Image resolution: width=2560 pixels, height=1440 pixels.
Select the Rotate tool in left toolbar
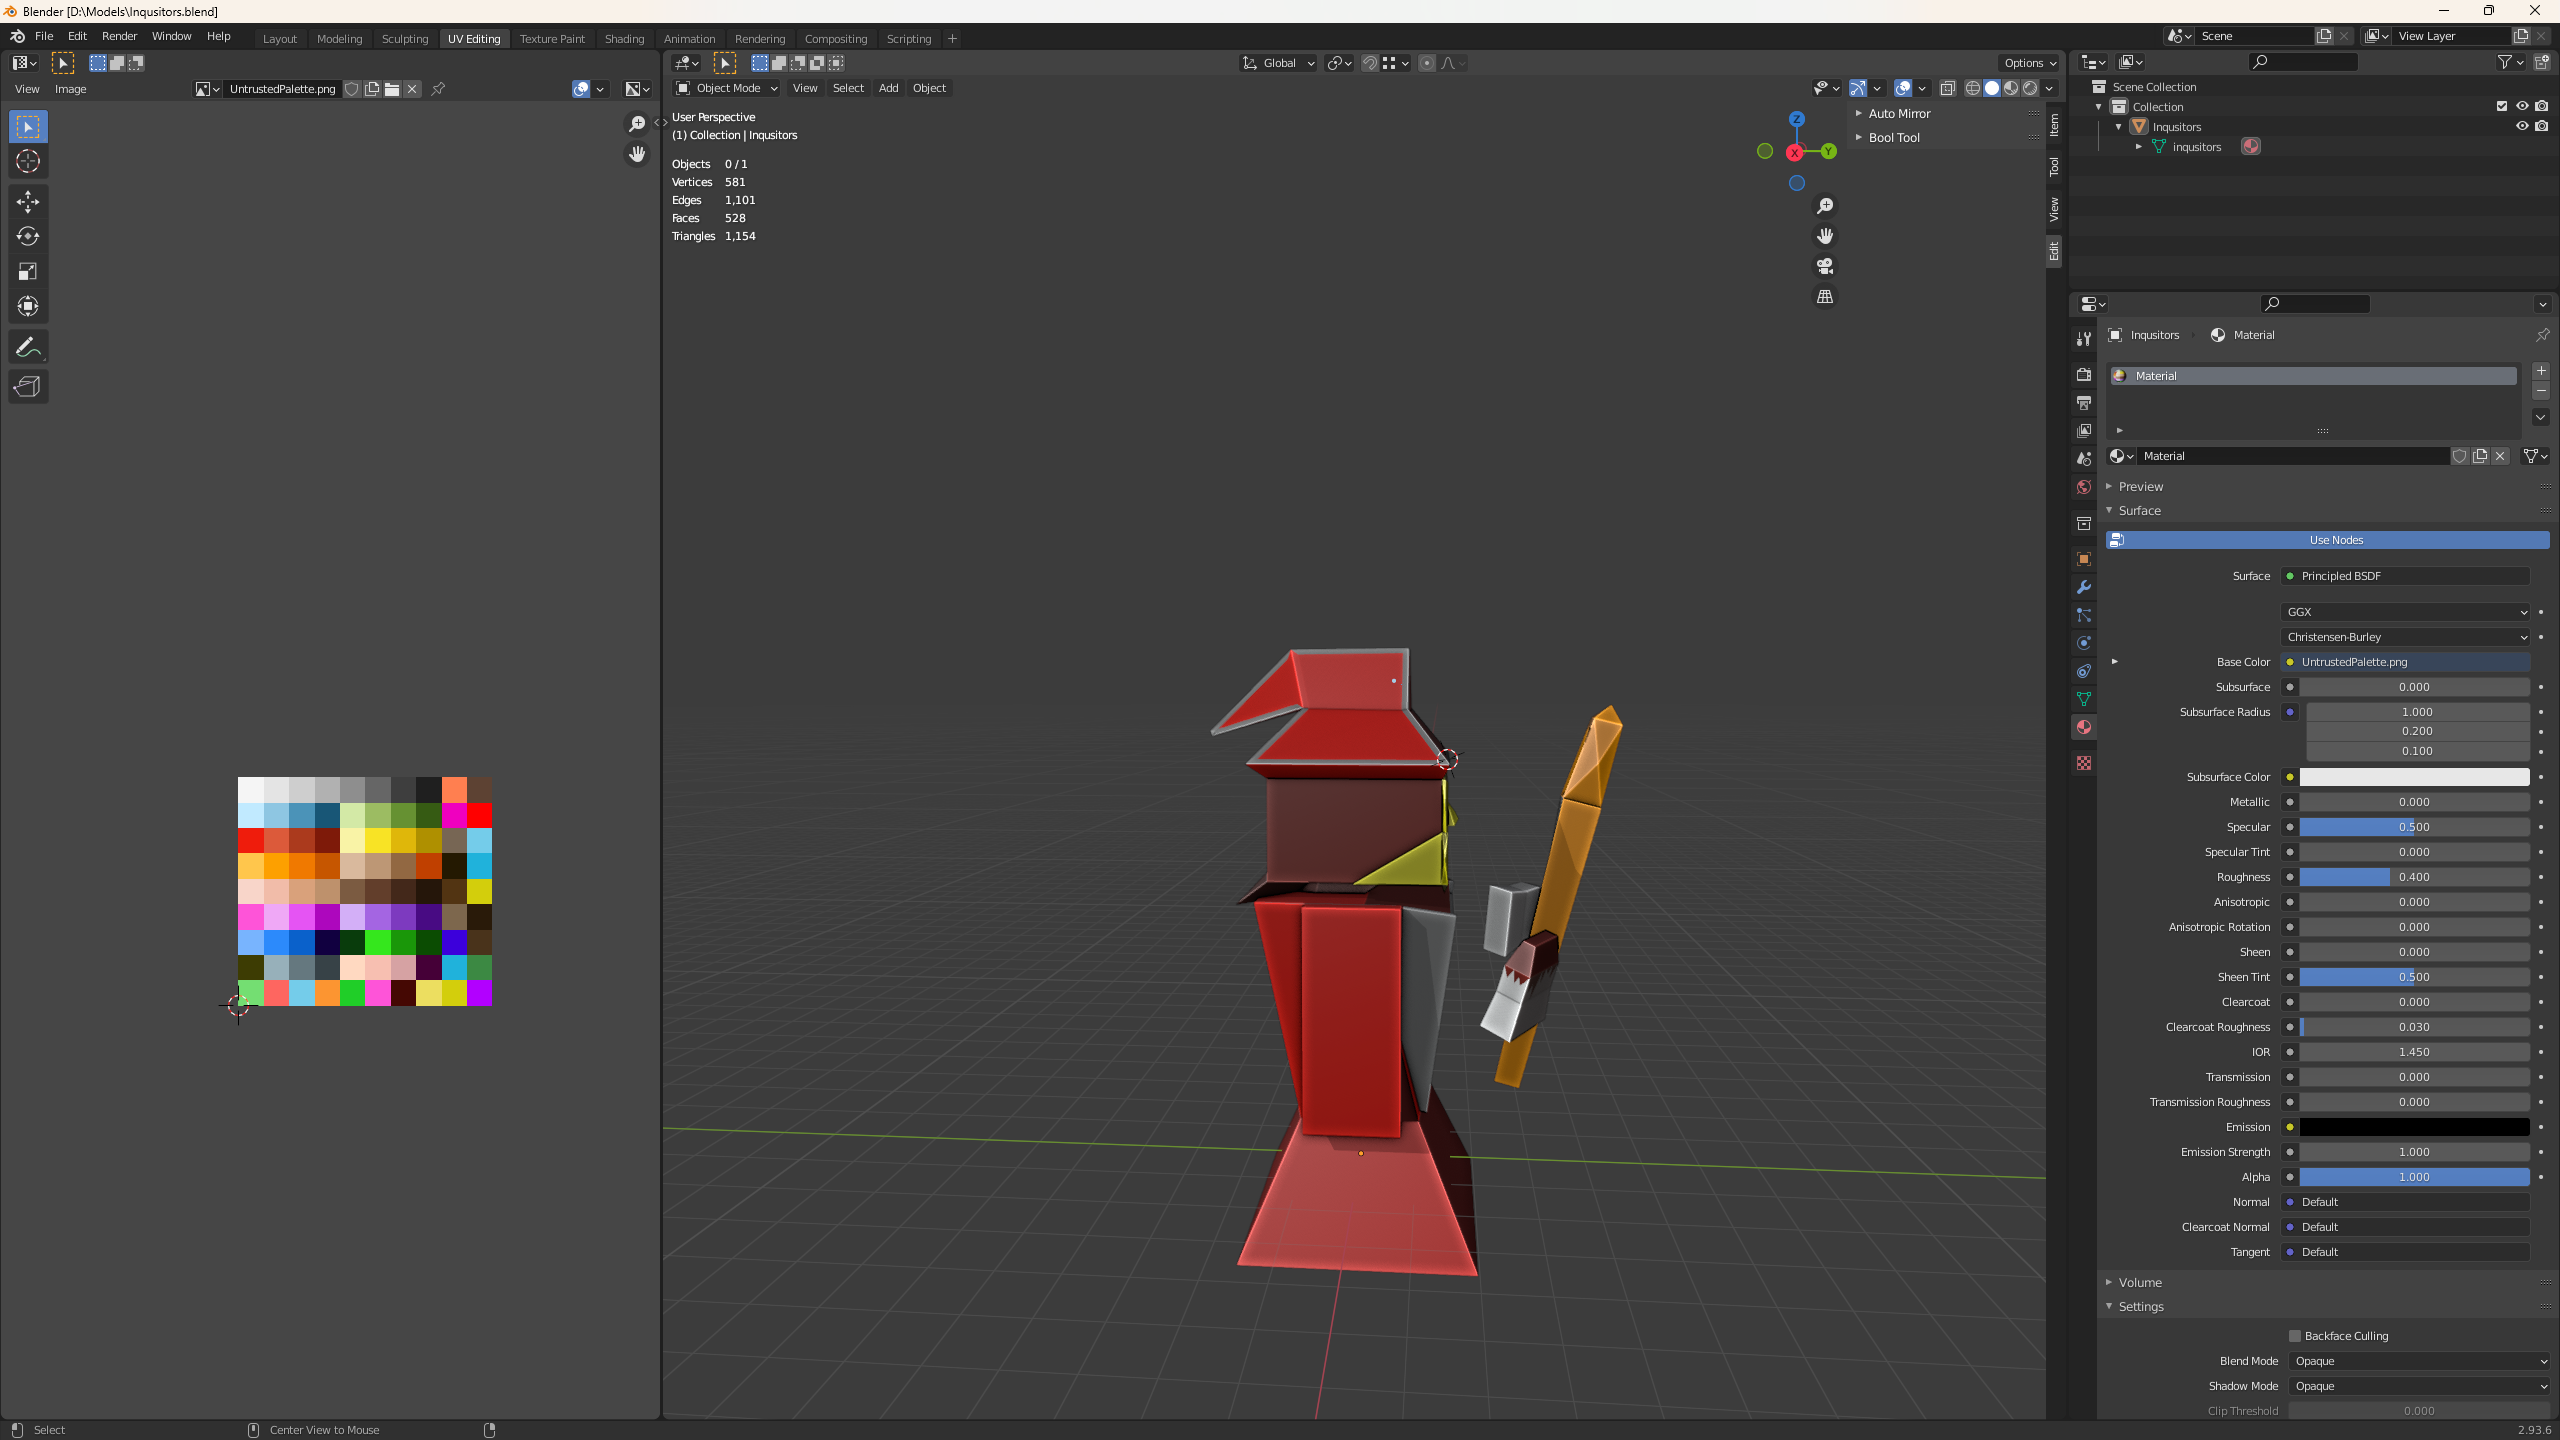(28, 237)
